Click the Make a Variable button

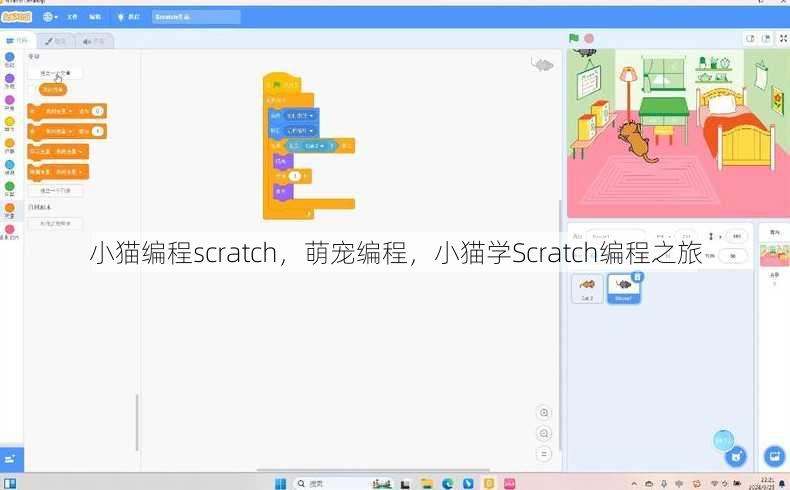(55, 73)
